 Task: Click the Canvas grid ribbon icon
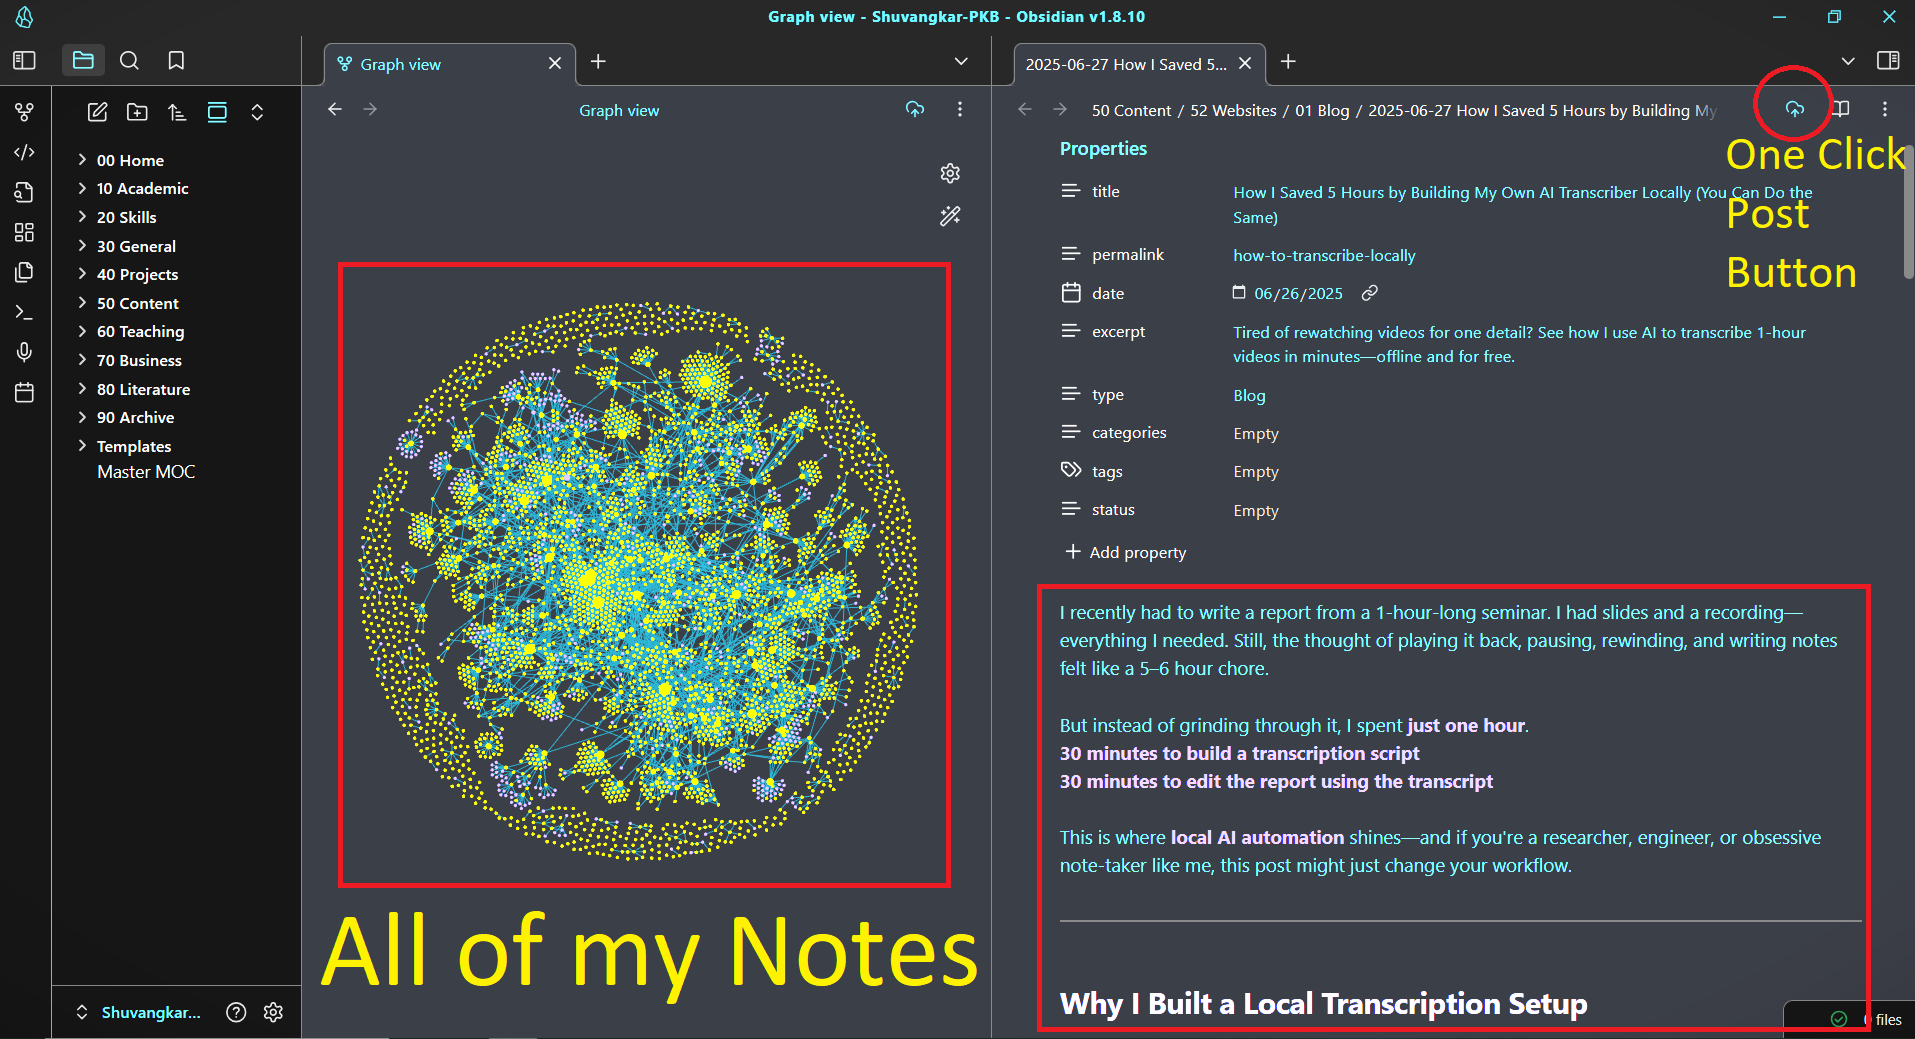click(x=25, y=232)
